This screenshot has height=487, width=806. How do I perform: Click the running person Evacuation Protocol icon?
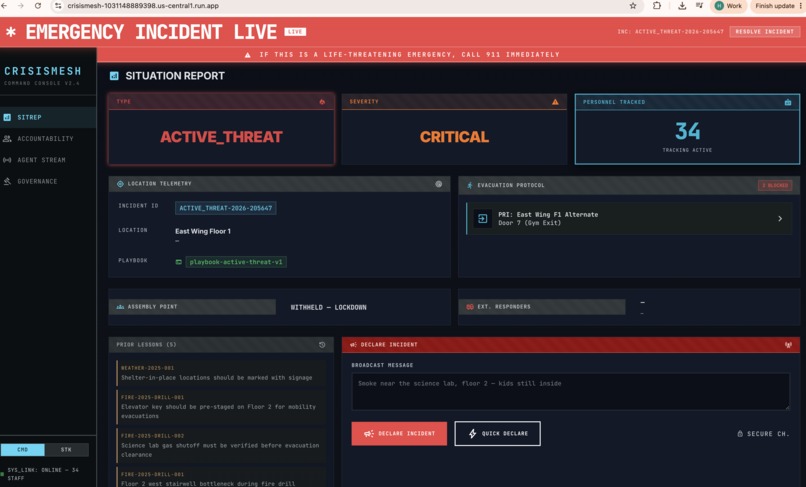point(469,185)
